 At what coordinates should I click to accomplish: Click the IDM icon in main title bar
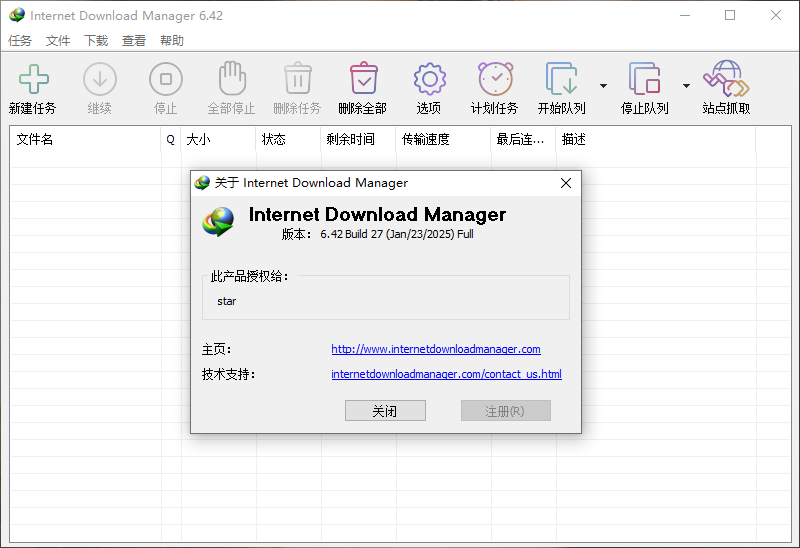17,15
